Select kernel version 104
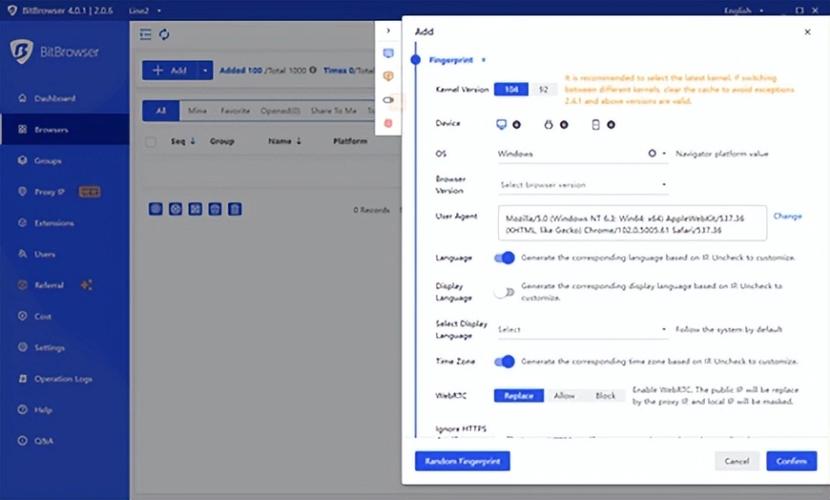The image size is (830, 500). pos(511,89)
